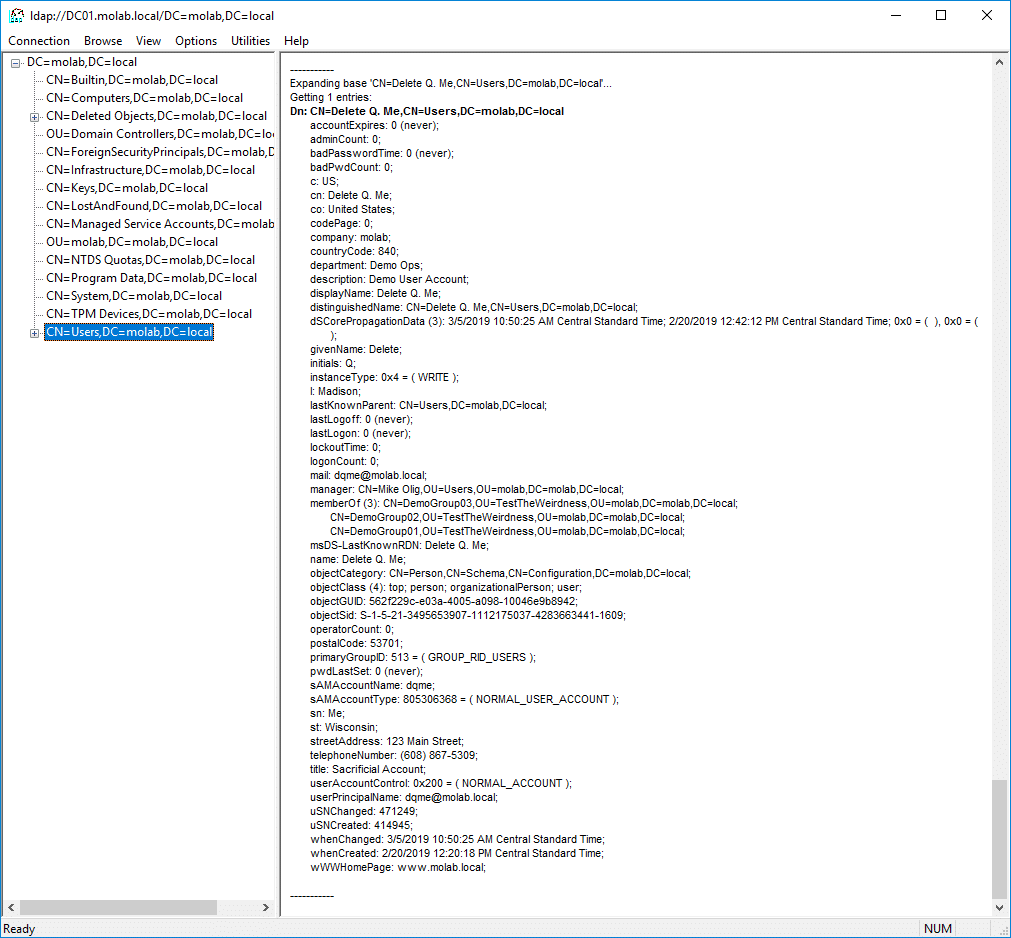
Task: Select DC=molab,DC=local root tree item
Action: point(82,62)
